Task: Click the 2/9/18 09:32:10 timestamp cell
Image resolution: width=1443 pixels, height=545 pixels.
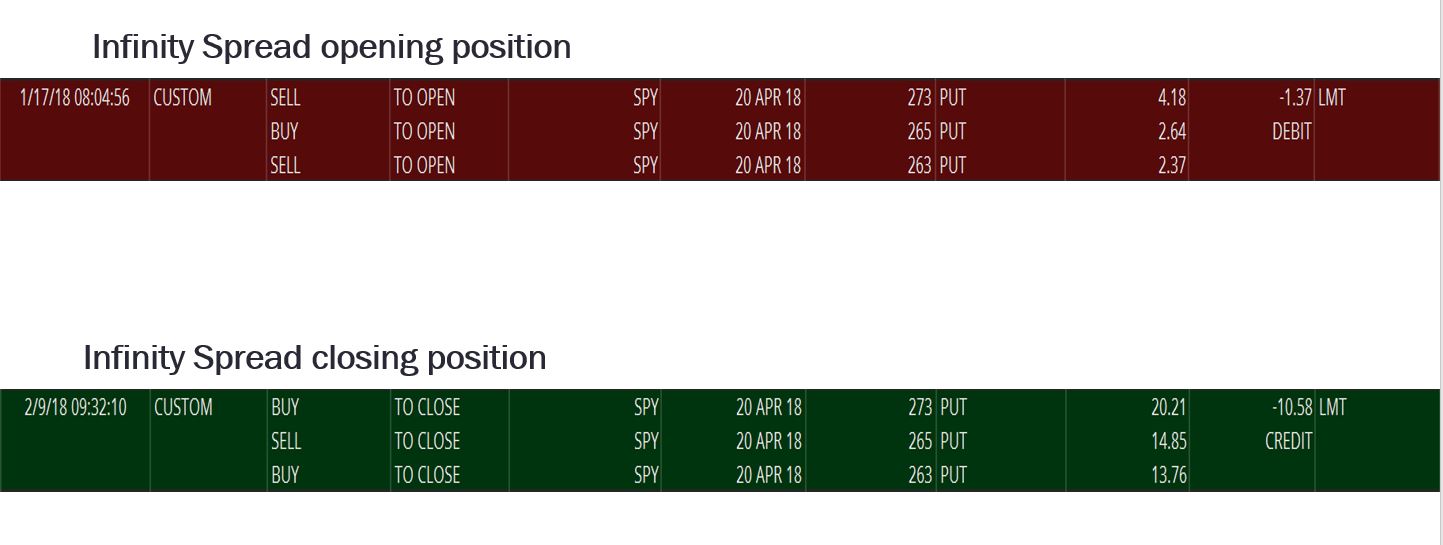Action: 75,408
